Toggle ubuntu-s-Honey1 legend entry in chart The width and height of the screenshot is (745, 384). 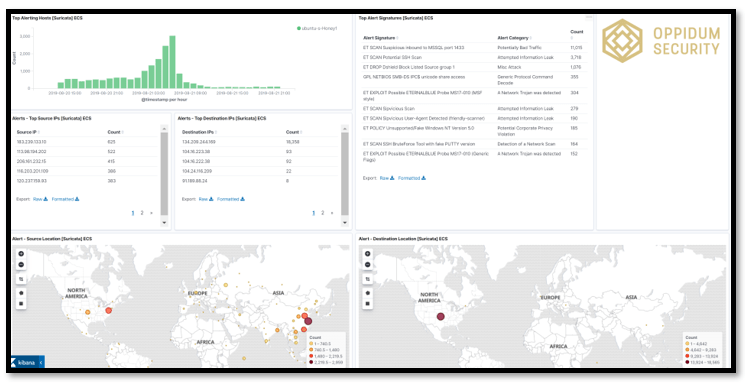click(x=317, y=29)
